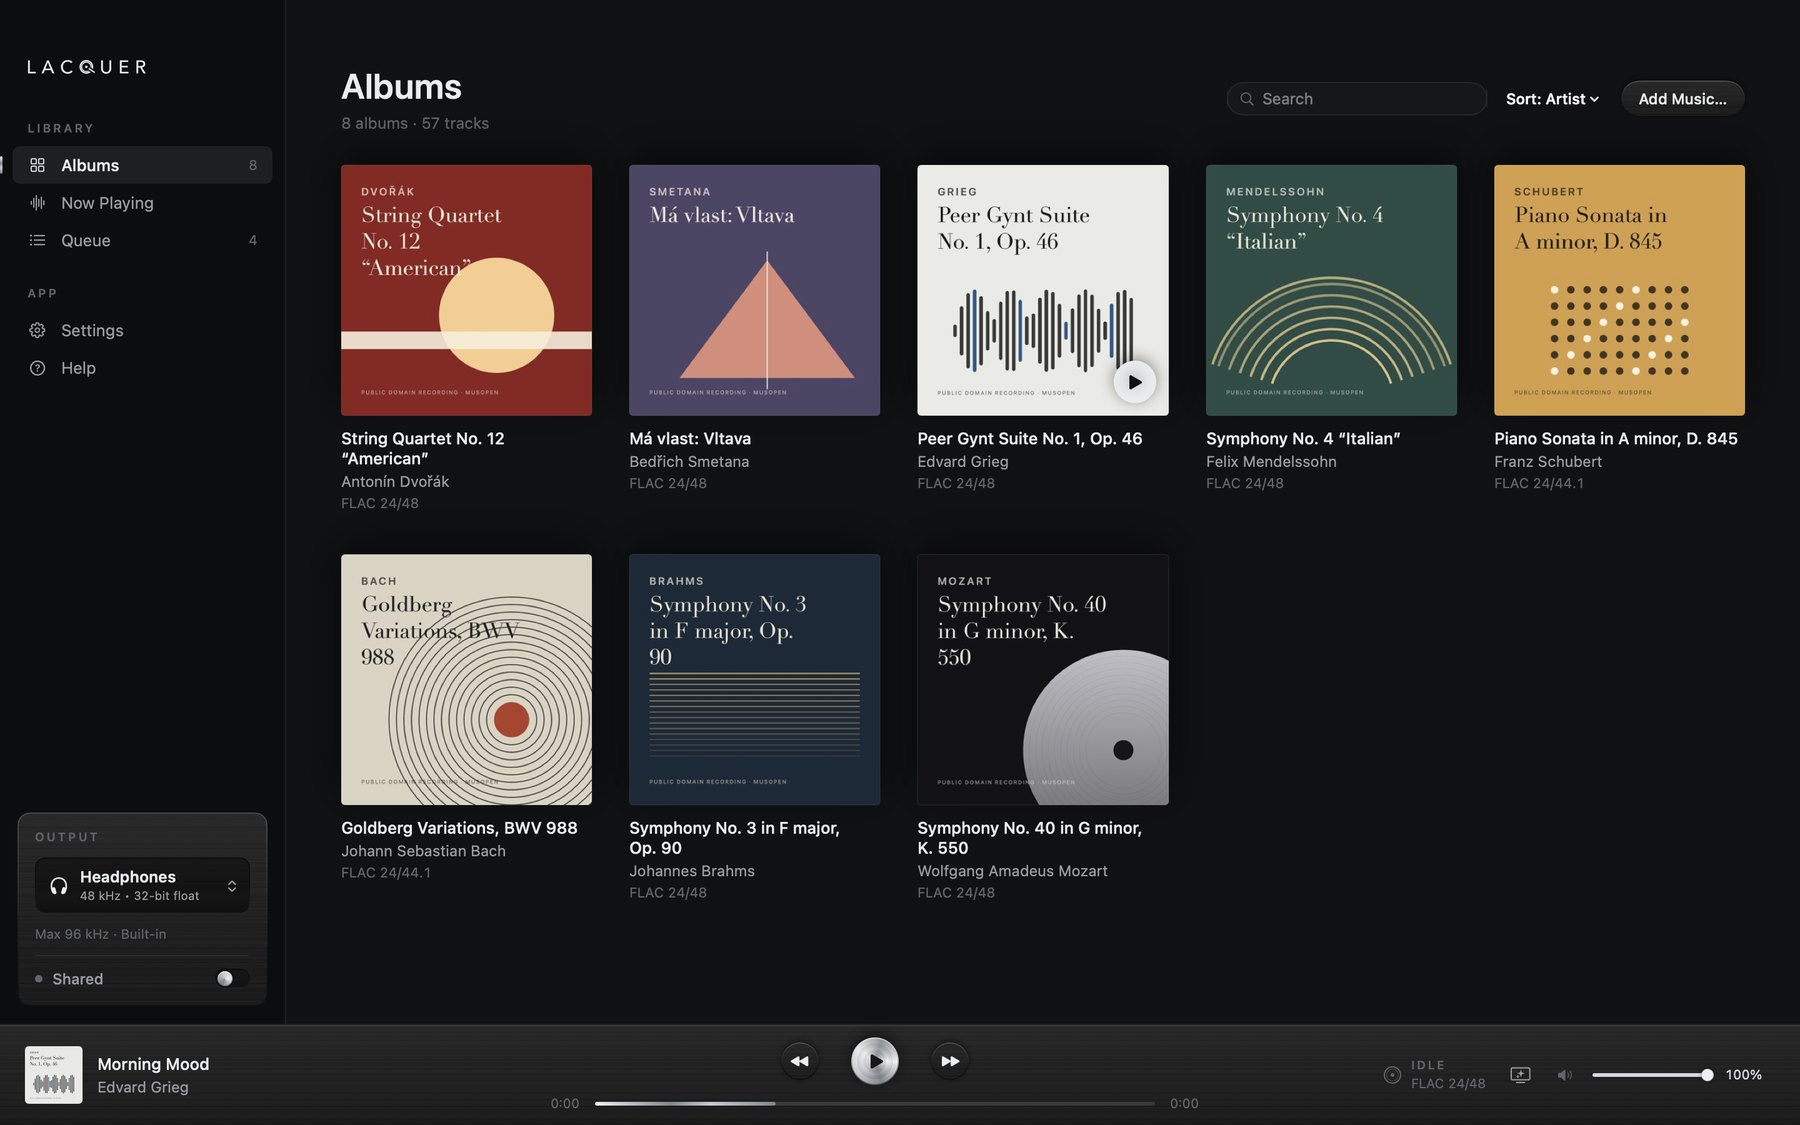Toggle the Shared output switch
1800x1125 pixels.
[x=232, y=979]
